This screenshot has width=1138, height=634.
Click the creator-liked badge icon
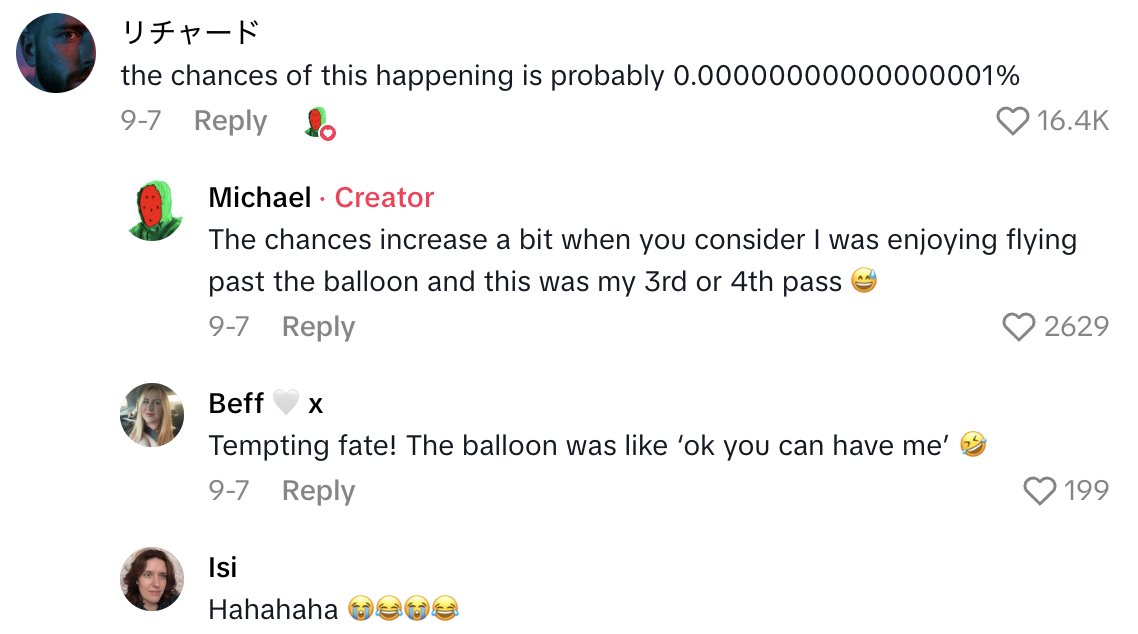319,123
